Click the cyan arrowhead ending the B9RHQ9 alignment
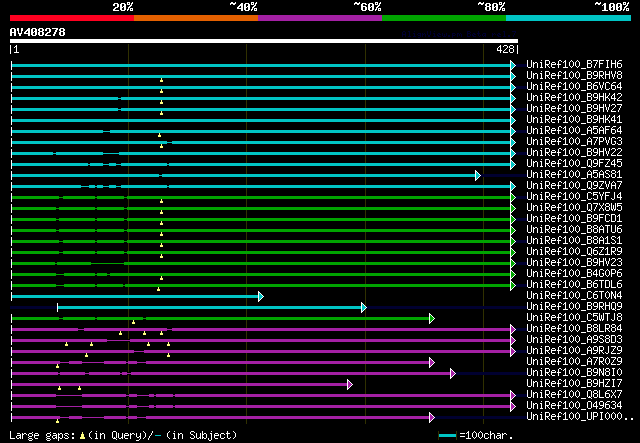The image size is (640, 443). click(364, 307)
